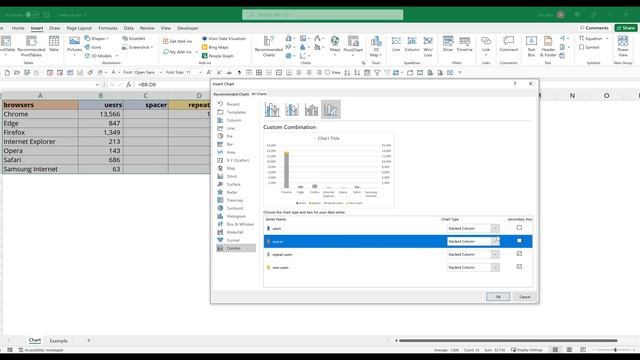Confirm the Insert Chart dialog with OK
The image size is (640, 360).
498,297
